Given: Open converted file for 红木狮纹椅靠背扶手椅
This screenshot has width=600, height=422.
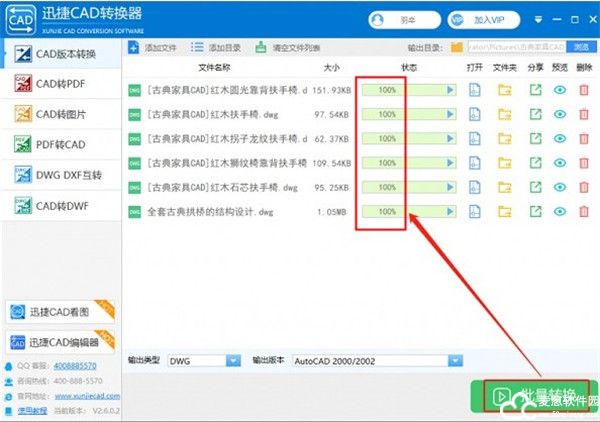Looking at the screenshot, I should (x=474, y=163).
